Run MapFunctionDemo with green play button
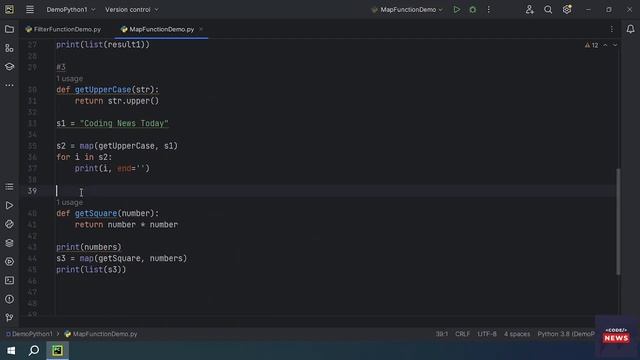This screenshot has width=640, height=360. point(456,9)
